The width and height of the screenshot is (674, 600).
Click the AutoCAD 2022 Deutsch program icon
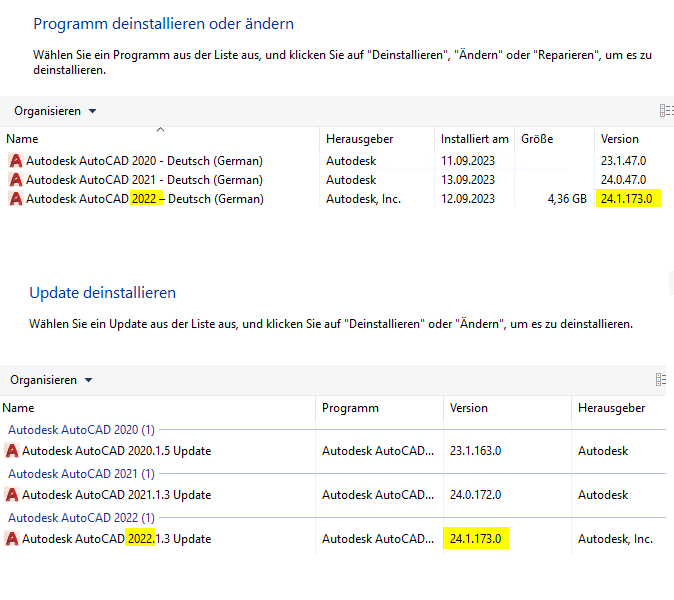click(15, 199)
